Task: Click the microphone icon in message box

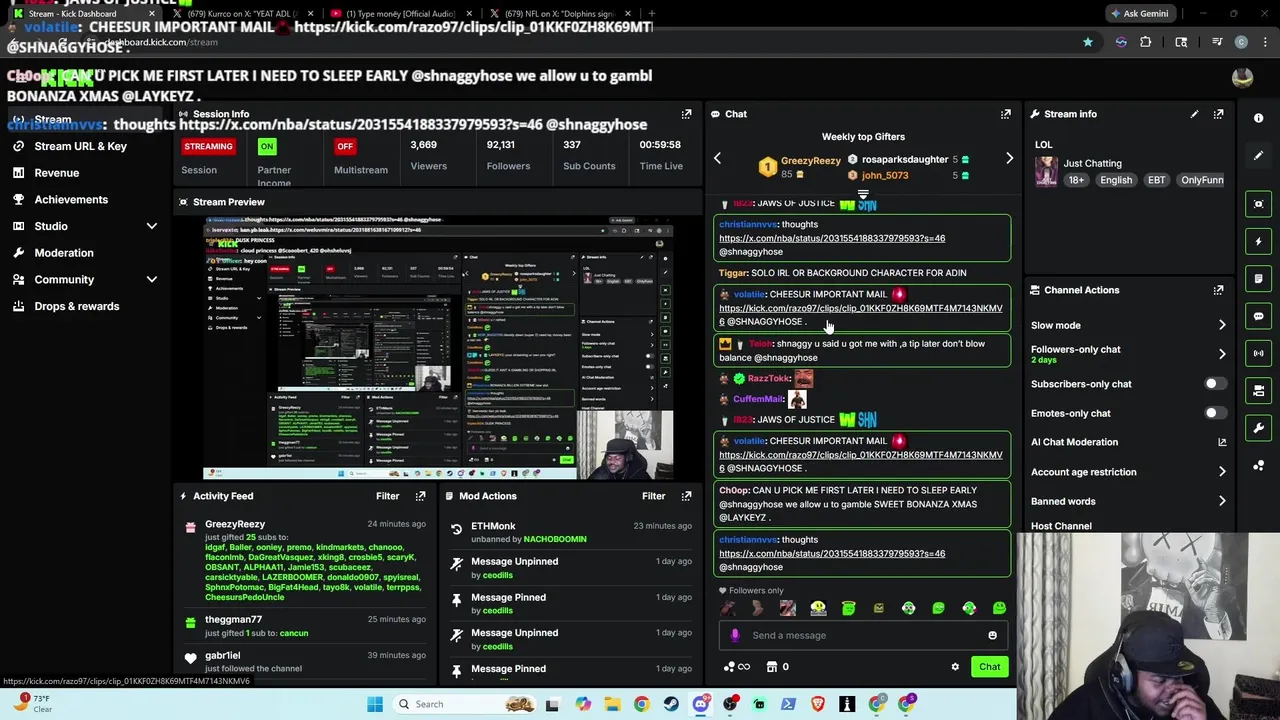Action: pyautogui.click(x=735, y=635)
